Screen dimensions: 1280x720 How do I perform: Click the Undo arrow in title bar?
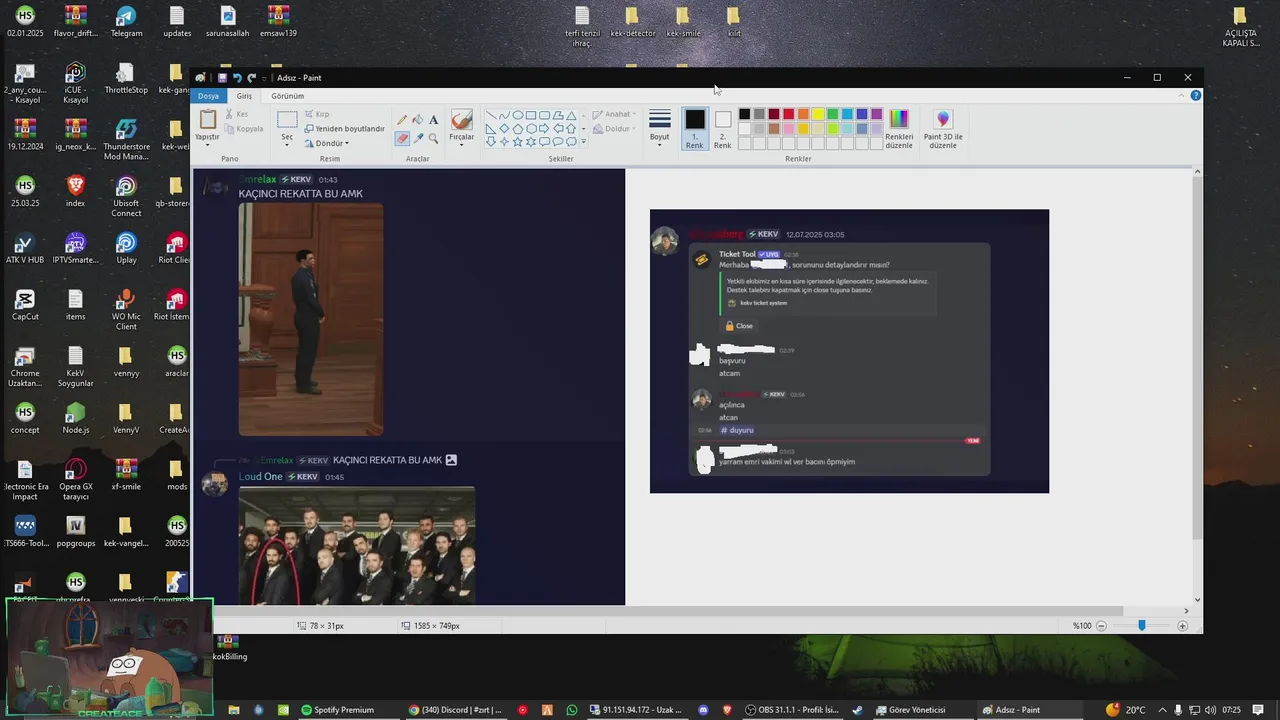237,78
